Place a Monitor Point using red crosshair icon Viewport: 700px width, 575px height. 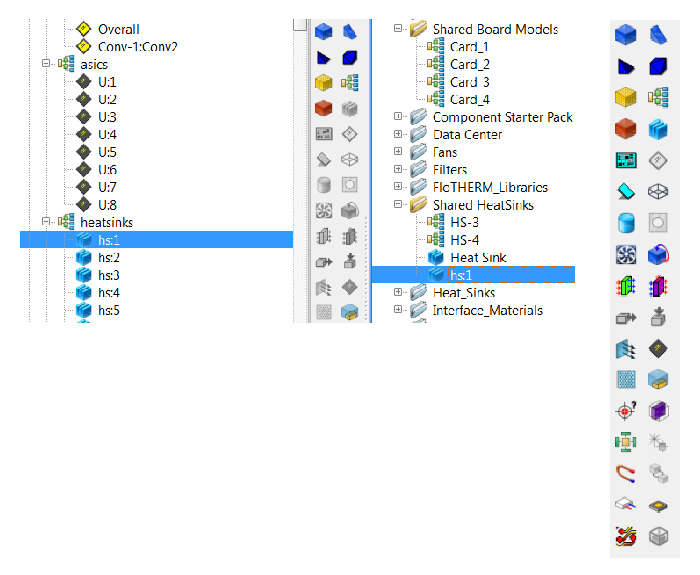tap(625, 410)
